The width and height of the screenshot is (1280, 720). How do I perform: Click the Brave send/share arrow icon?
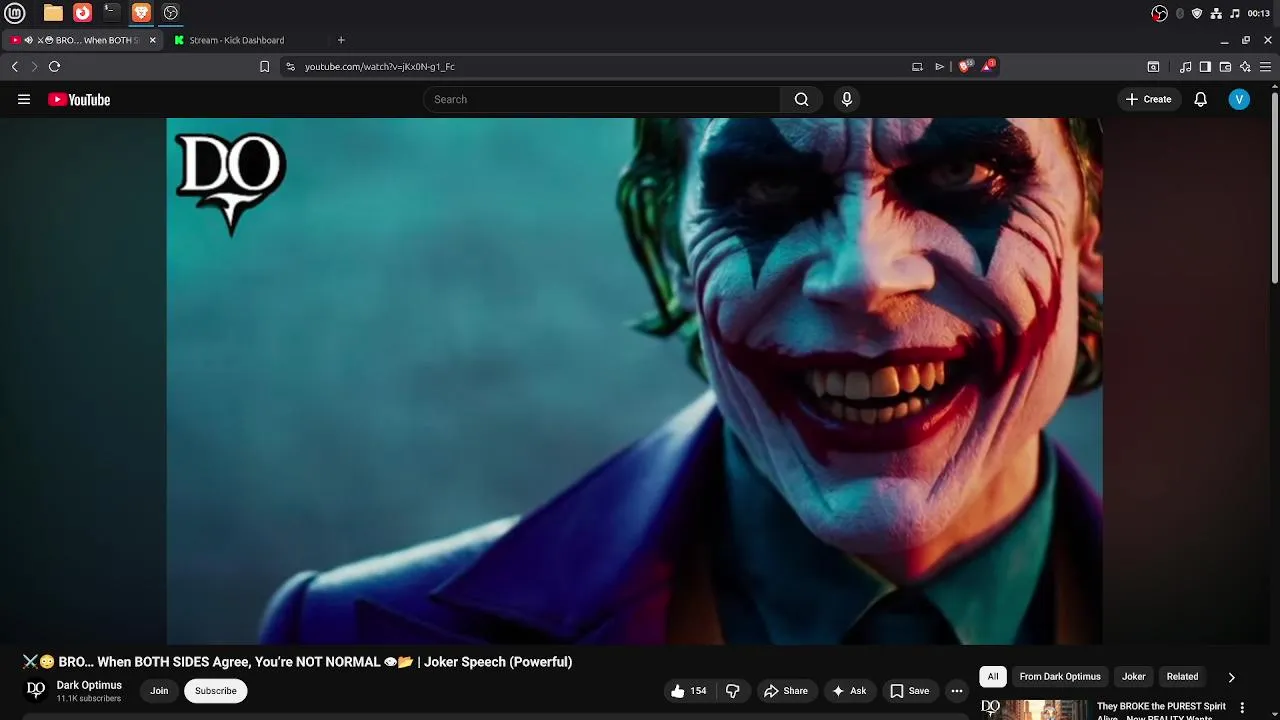tap(939, 66)
